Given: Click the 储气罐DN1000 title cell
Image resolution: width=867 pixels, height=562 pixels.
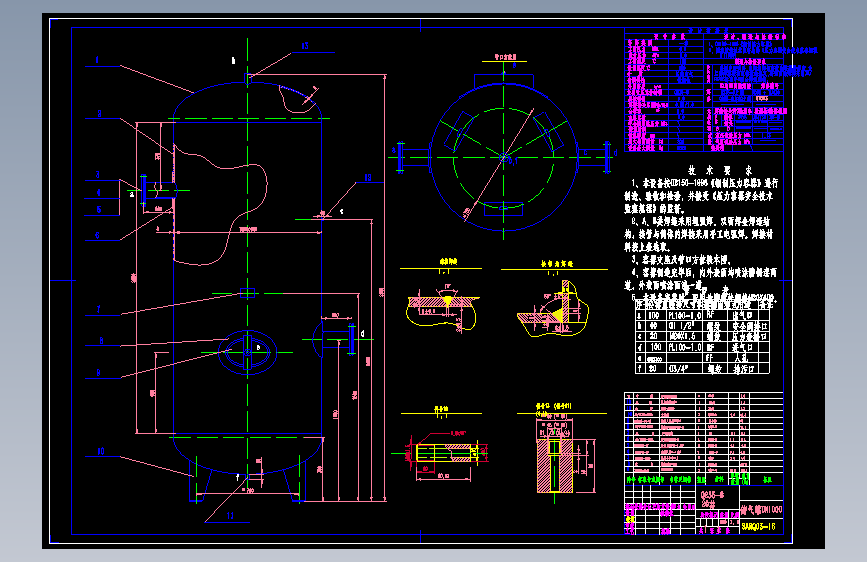Looking at the screenshot, I should pyautogui.click(x=761, y=509).
